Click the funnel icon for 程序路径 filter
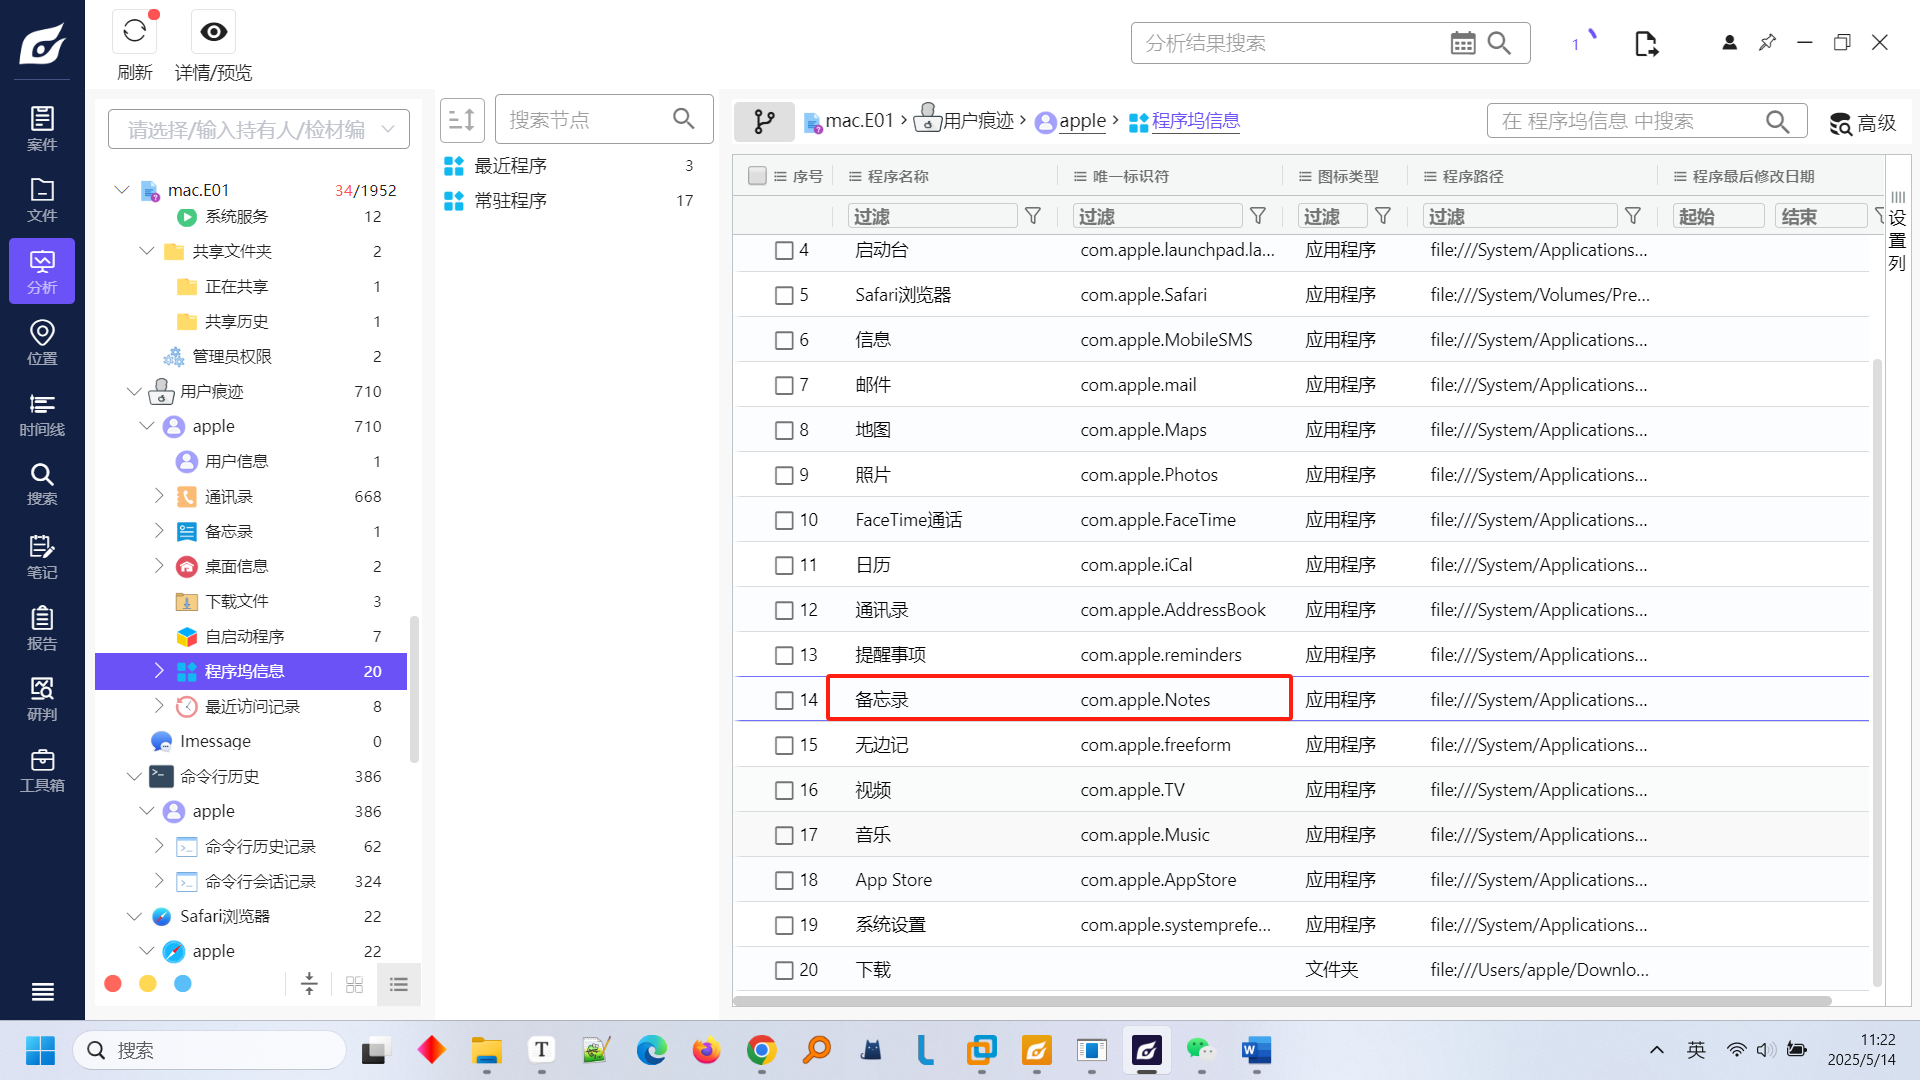1920x1080 pixels. click(1633, 216)
